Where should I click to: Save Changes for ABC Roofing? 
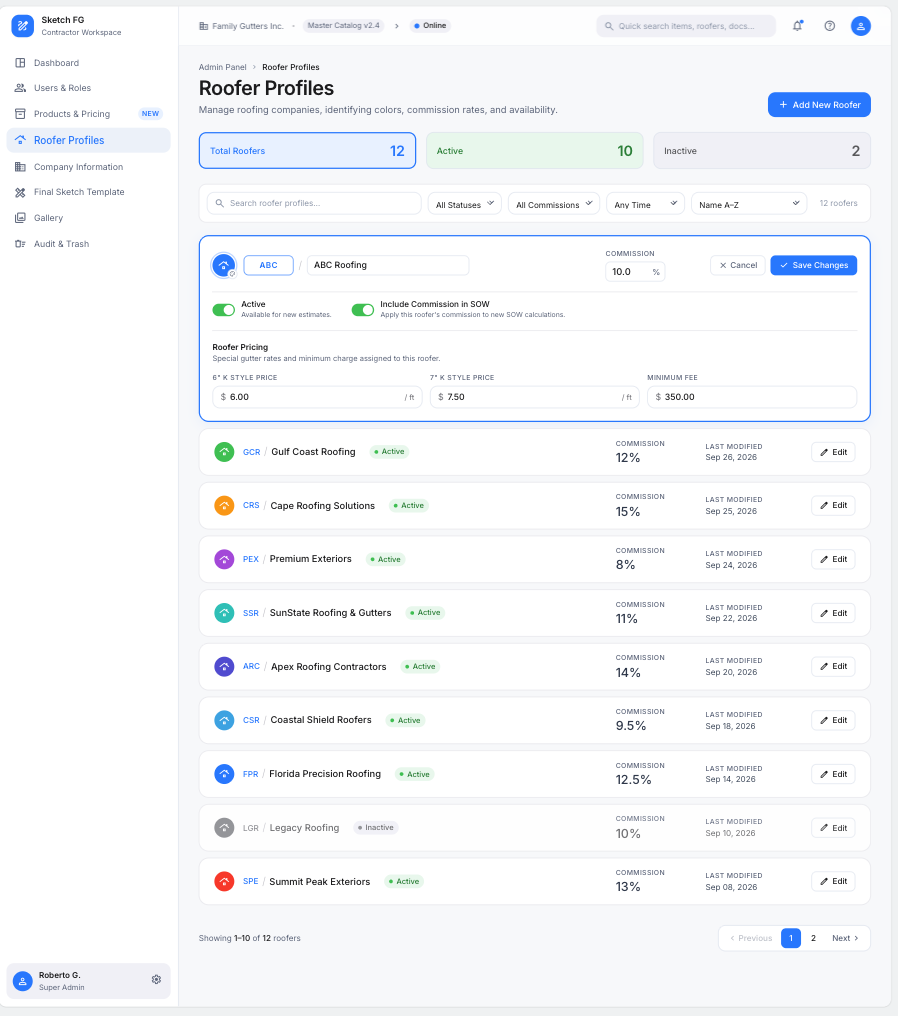click(814, 265)
